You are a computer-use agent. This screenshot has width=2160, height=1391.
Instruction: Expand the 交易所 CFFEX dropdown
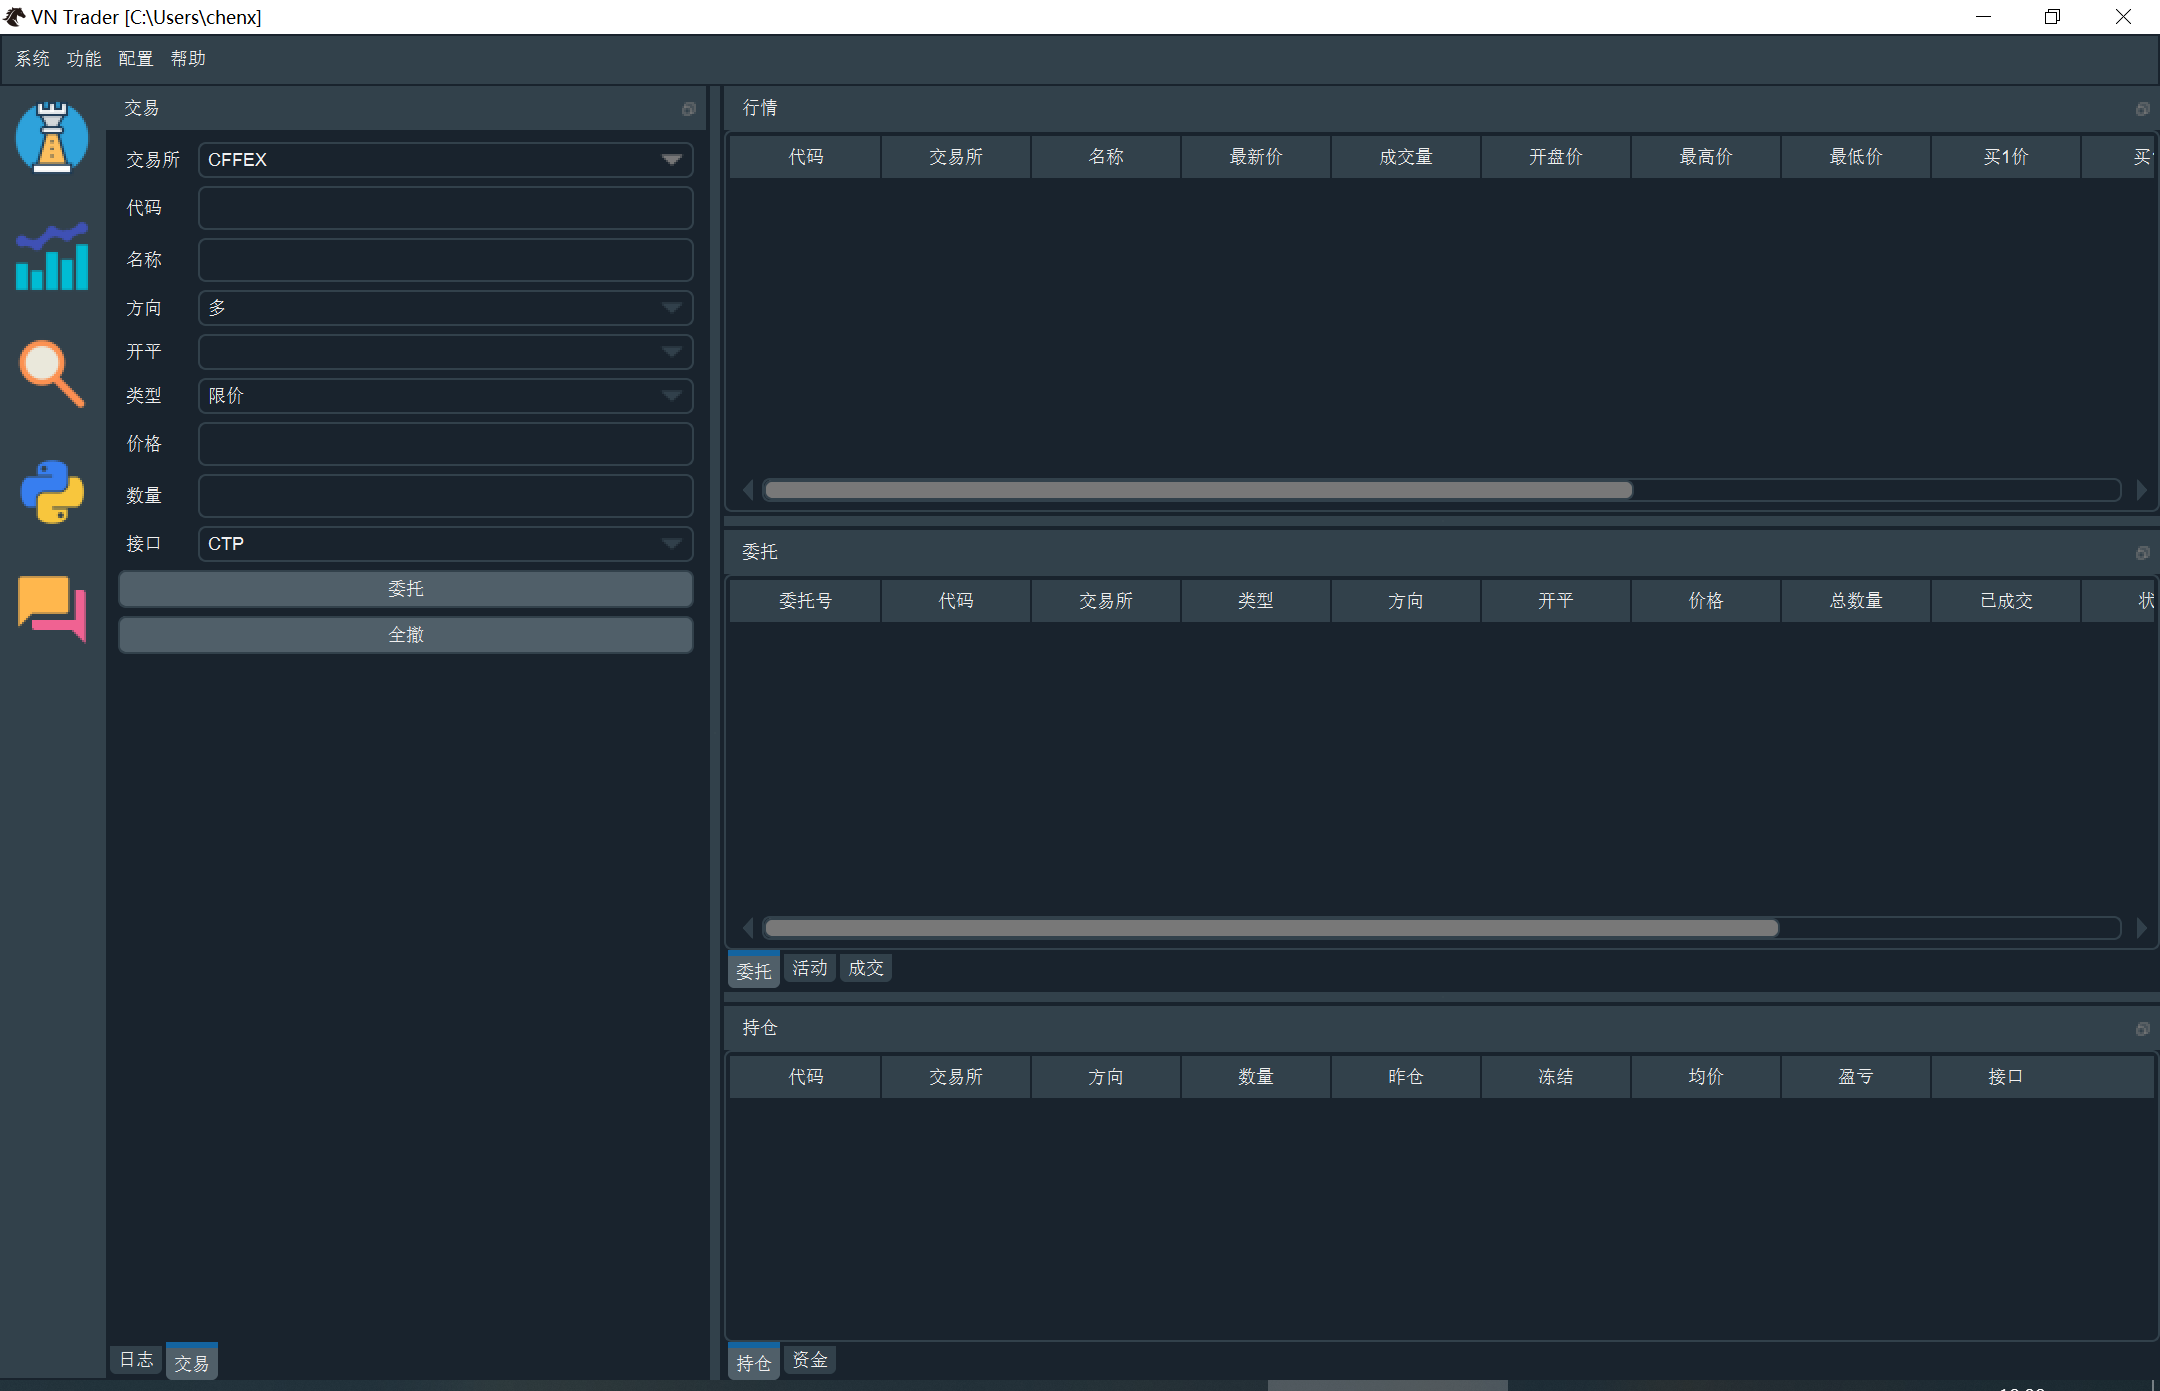pyautogui.click(x=445, y=160)
